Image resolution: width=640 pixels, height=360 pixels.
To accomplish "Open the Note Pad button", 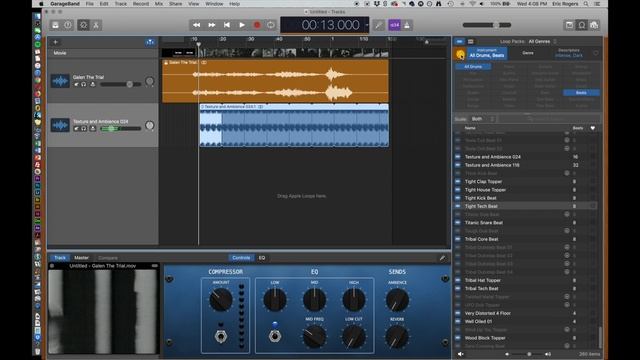I will tap(569, 25).
